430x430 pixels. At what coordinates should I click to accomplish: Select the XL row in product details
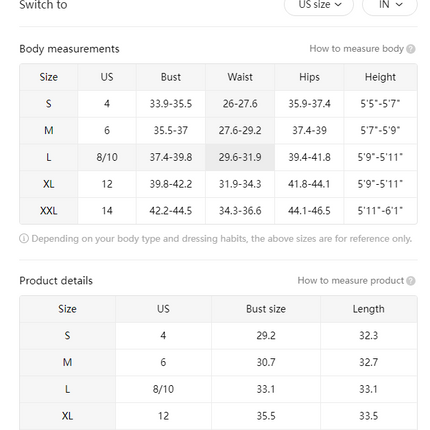(218, 416)
